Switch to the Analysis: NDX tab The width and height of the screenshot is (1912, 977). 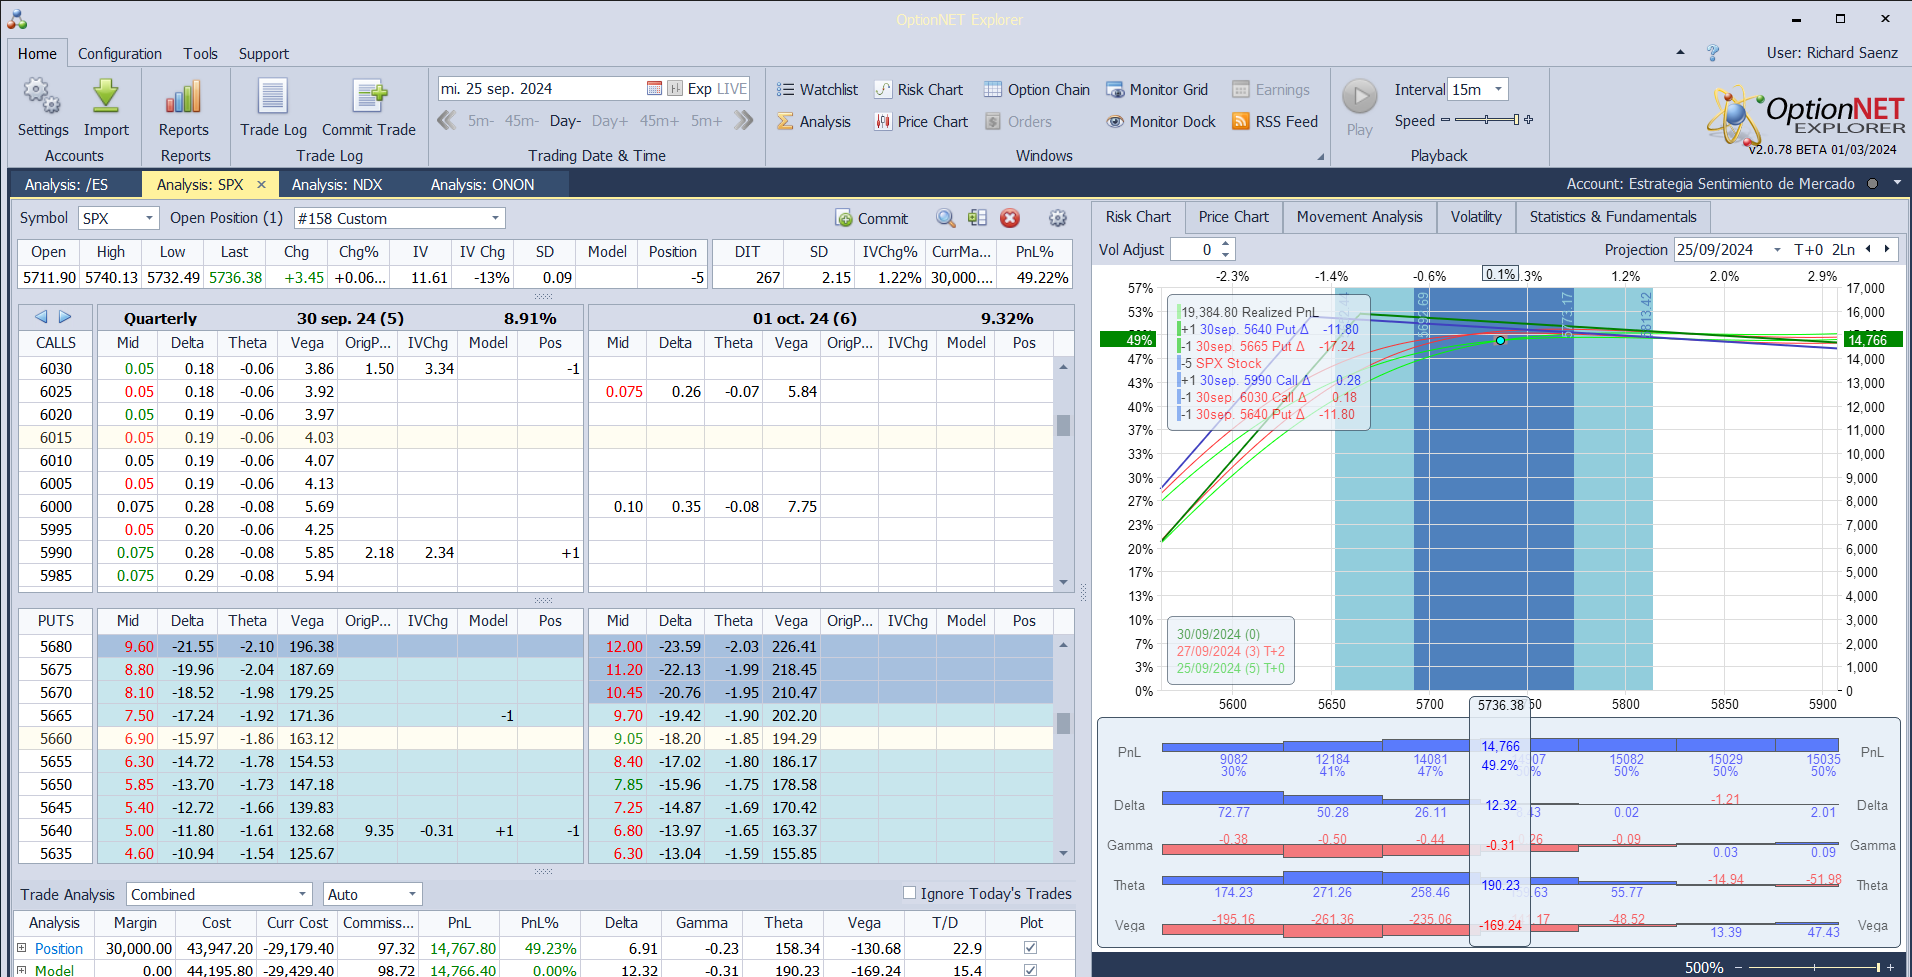click(x=337, y=184)
